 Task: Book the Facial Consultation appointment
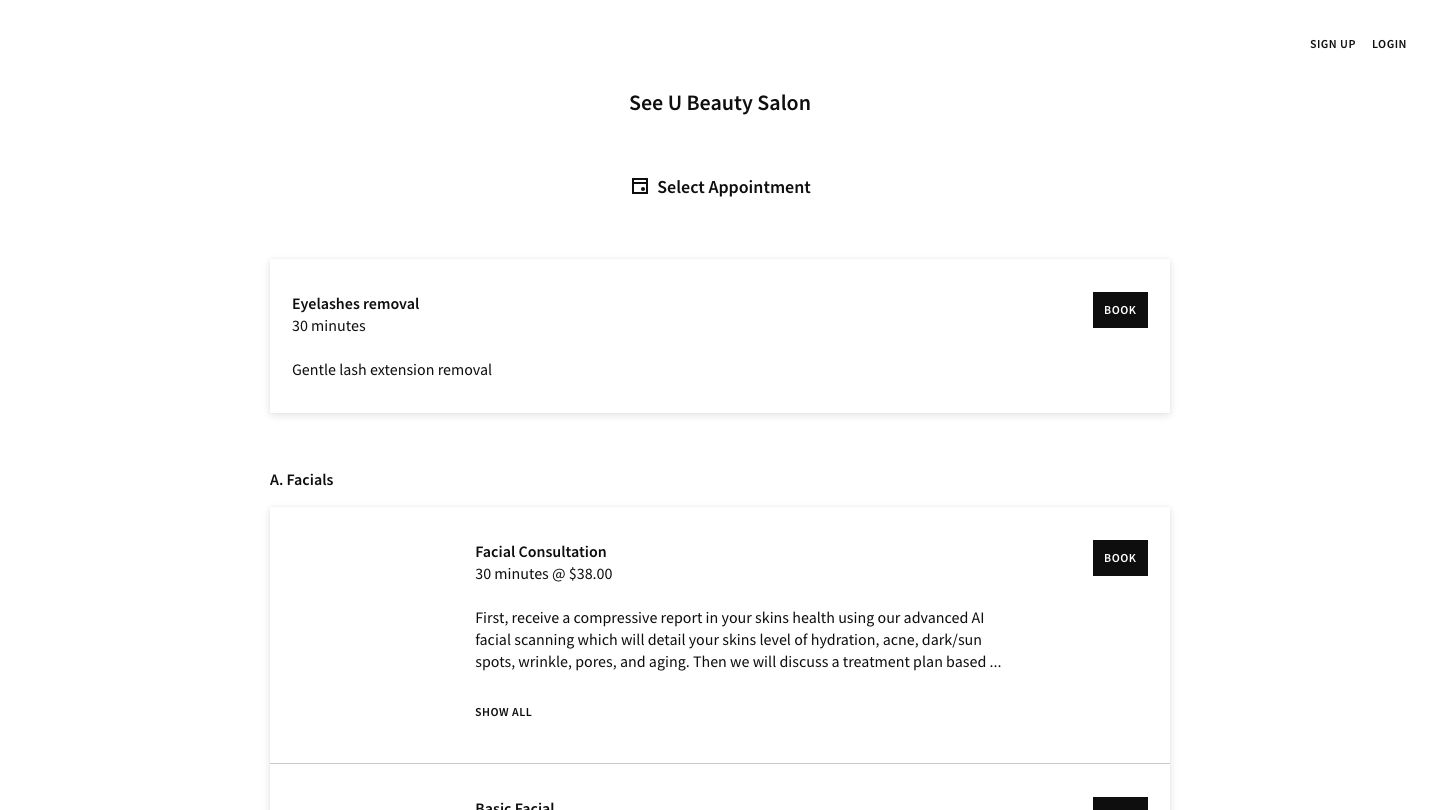point(1119,558)
